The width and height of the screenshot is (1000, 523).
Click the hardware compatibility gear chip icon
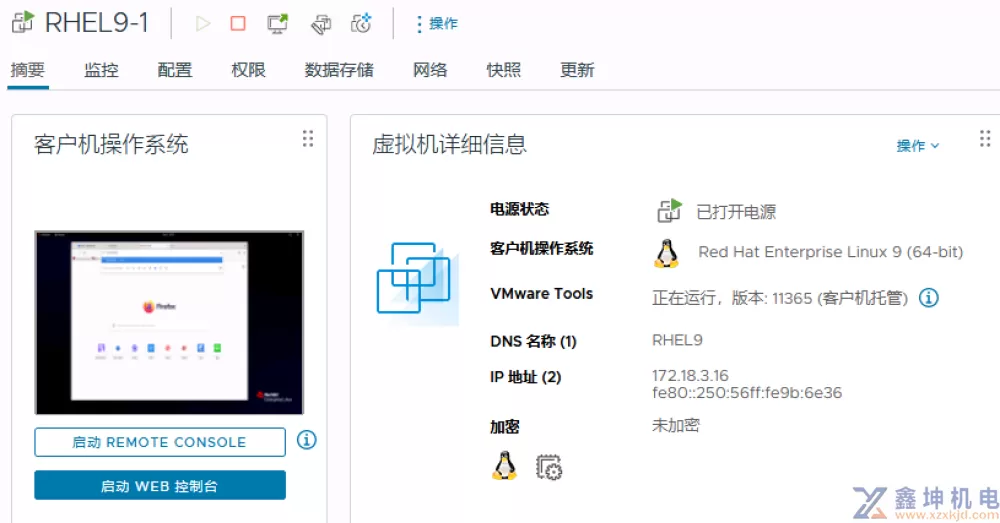point(548,467)
